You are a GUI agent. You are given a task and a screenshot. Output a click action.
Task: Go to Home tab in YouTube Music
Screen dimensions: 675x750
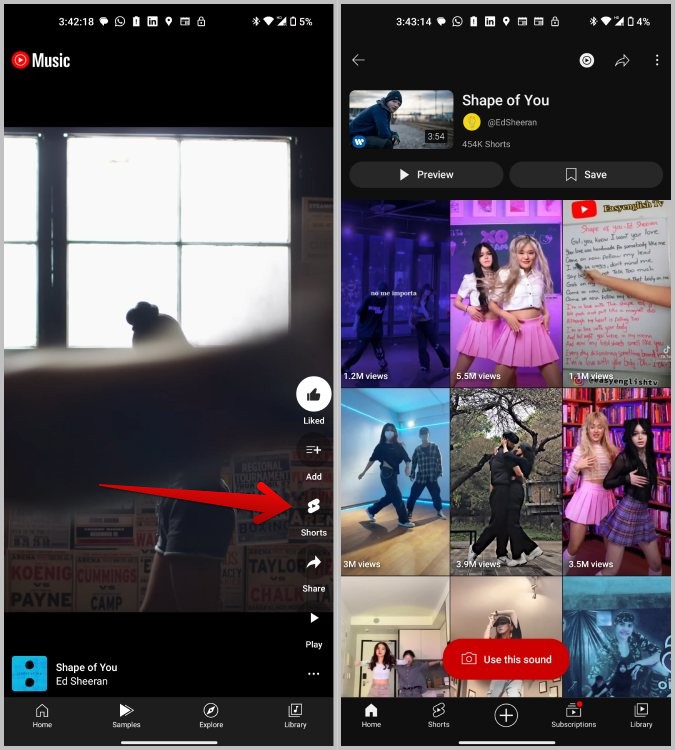point(42,716)
